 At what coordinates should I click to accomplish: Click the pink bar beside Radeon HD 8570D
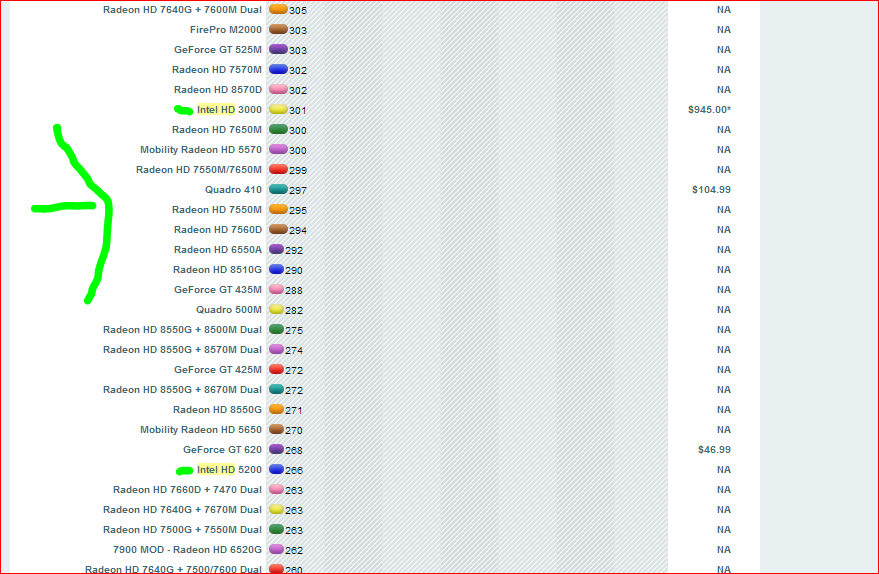[x=278, y=89]
